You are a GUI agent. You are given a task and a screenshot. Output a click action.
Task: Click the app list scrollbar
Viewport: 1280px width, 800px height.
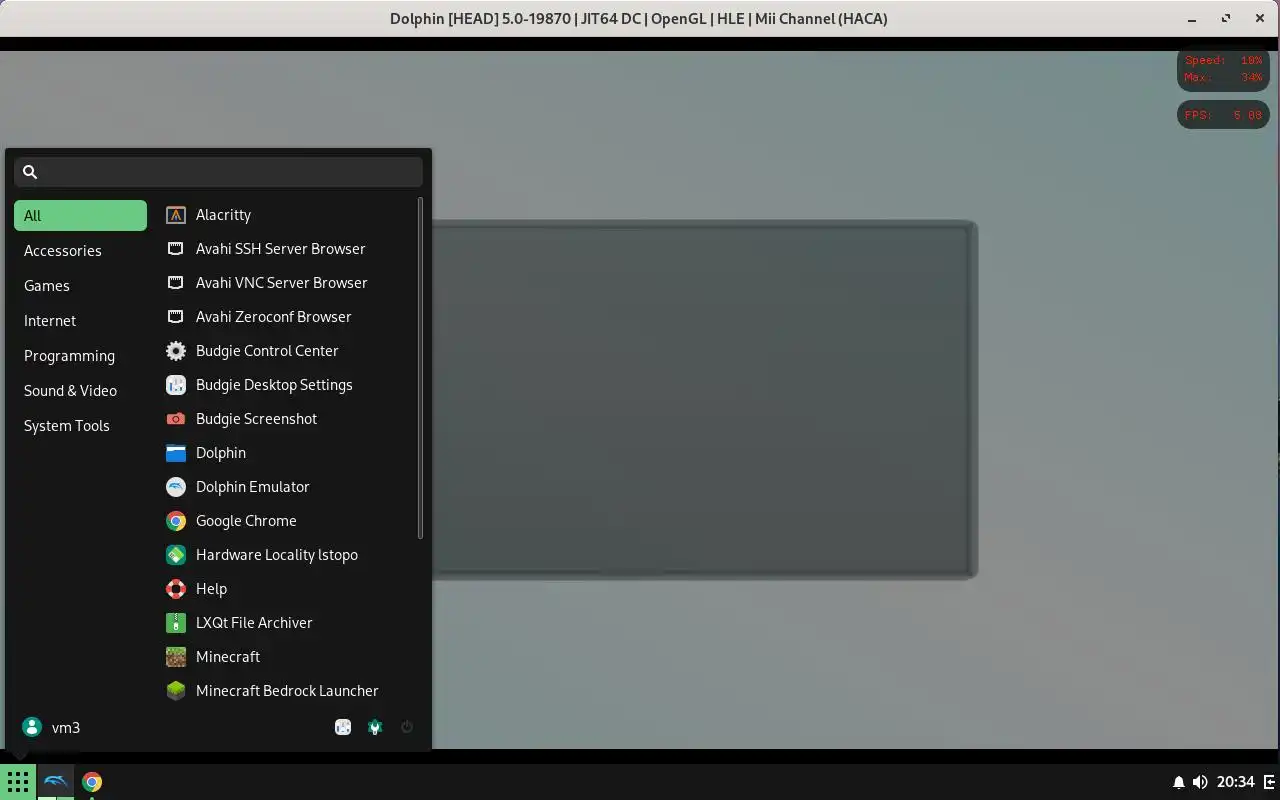[420, 368]
